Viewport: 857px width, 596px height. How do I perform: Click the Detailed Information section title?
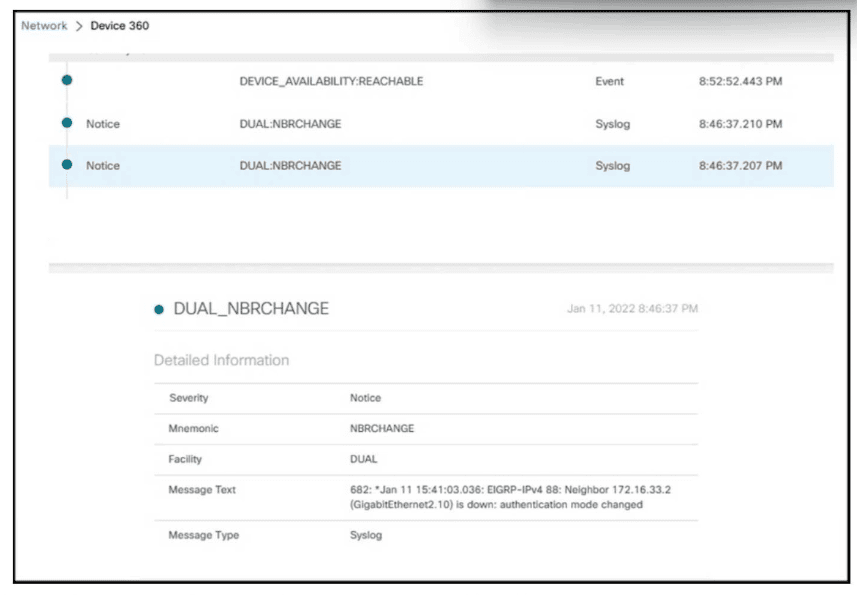[x=221, y=360]
